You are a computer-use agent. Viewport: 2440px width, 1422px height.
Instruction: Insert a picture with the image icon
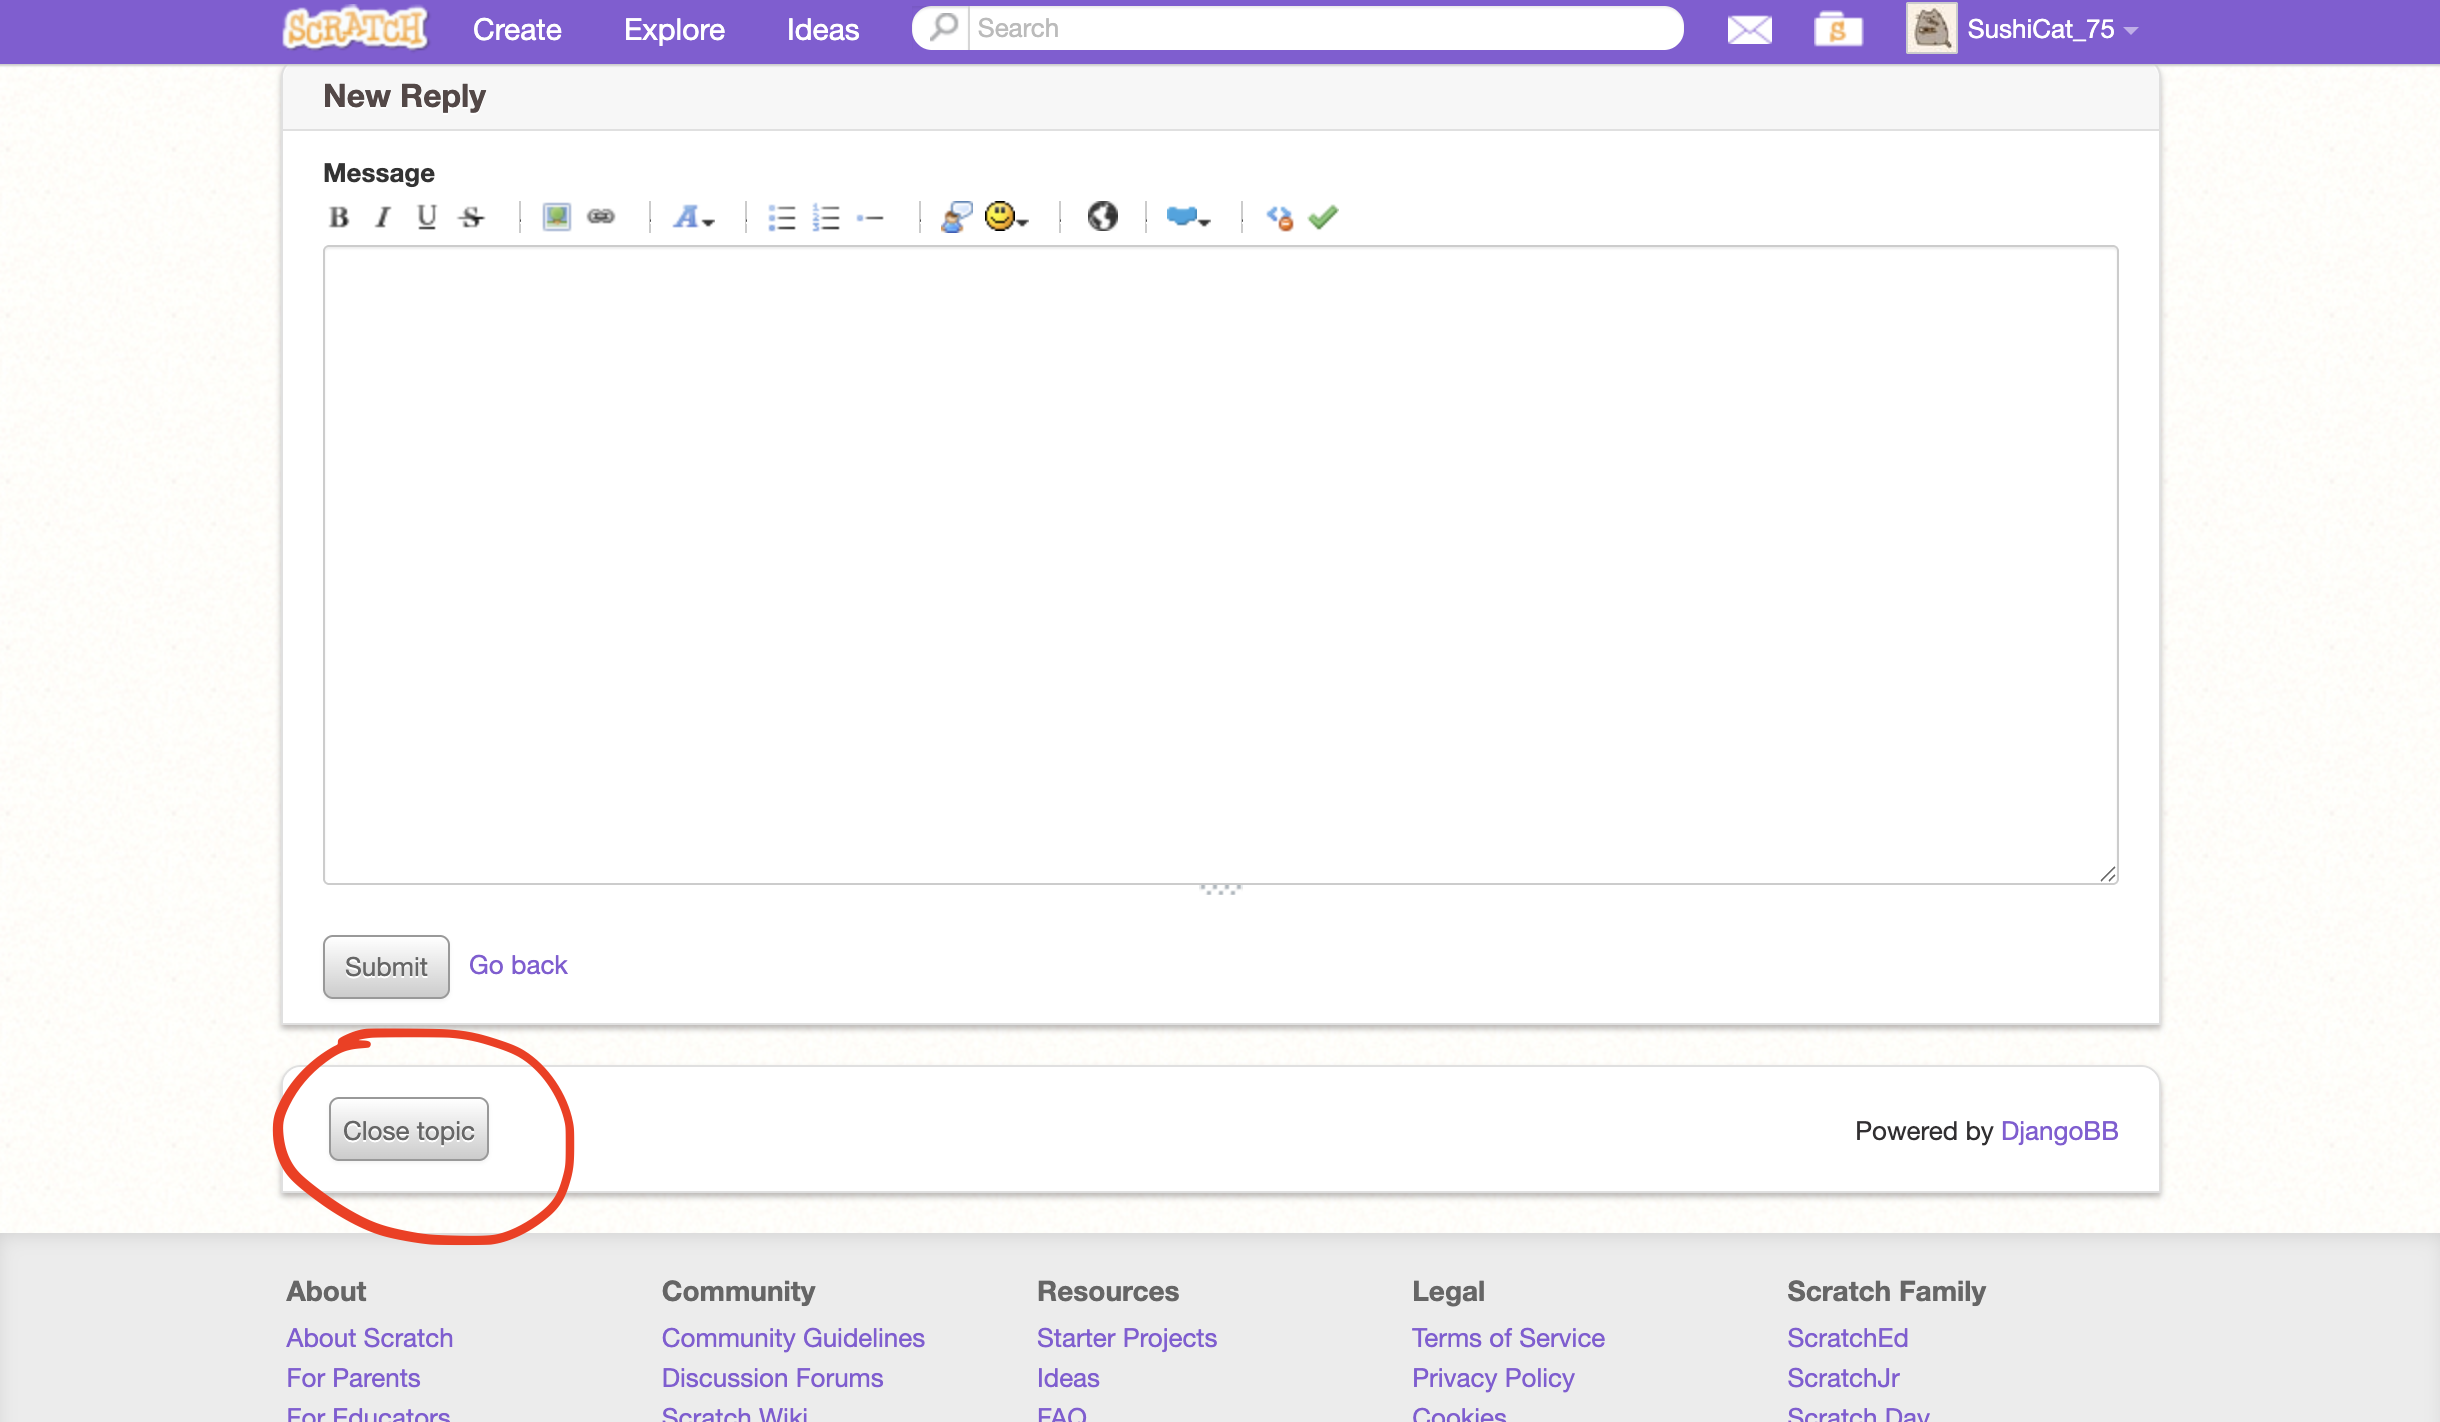coord(557,217)
